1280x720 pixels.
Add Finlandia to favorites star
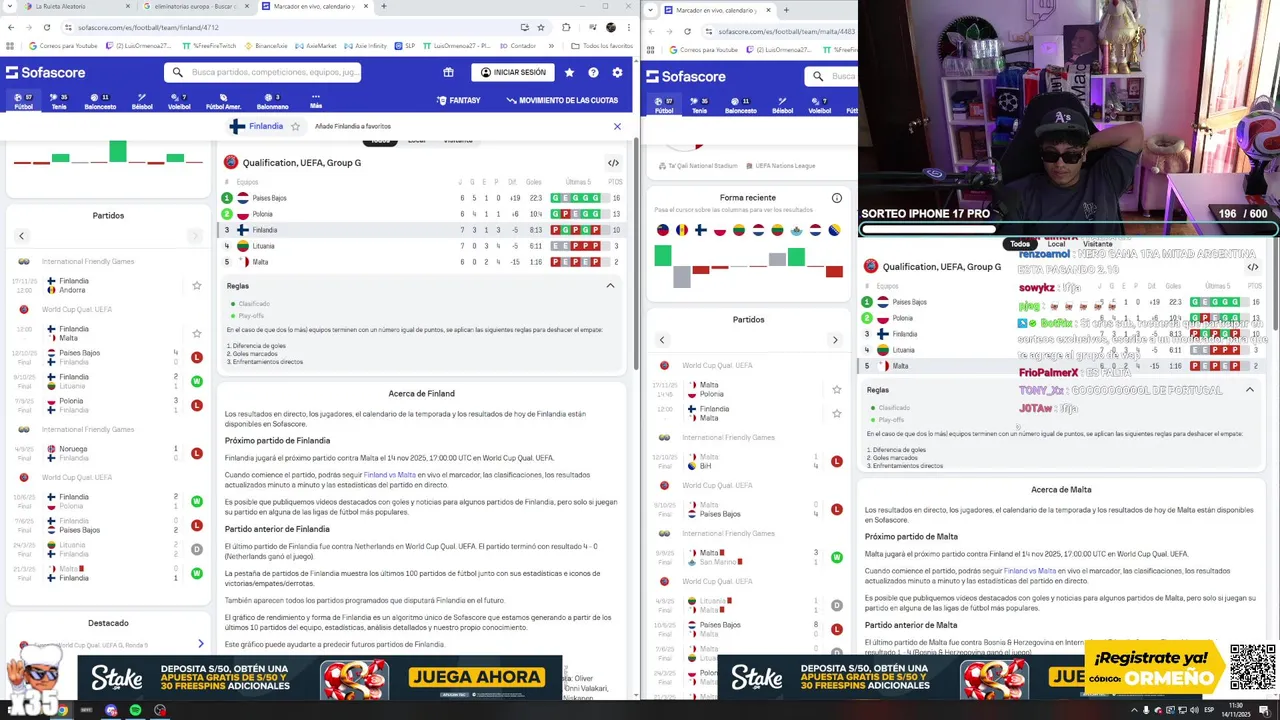[x=295, y=126]
